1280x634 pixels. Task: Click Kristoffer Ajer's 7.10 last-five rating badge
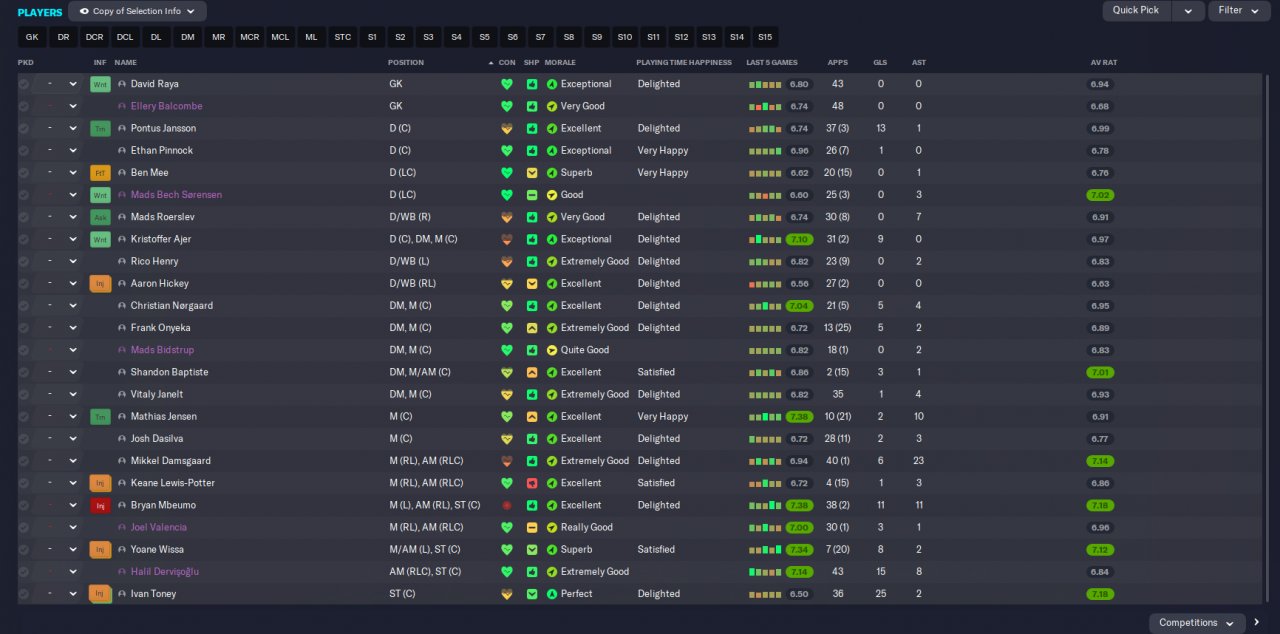pos(799,239)
